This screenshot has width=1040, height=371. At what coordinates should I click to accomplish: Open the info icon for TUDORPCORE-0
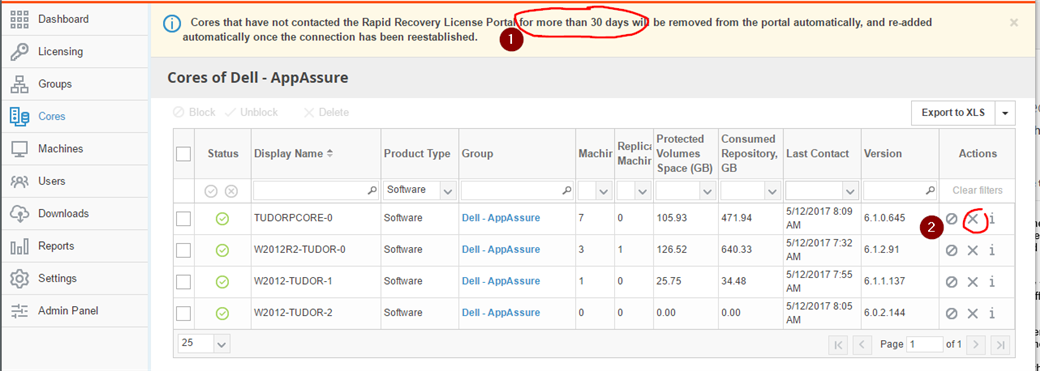(992, 218)
